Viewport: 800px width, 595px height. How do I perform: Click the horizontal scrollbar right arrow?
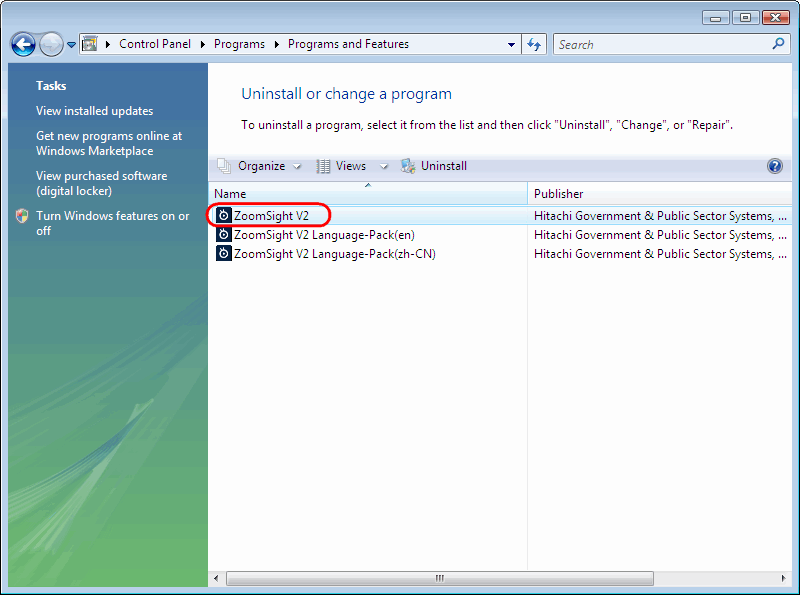click(x=784, y=578)
